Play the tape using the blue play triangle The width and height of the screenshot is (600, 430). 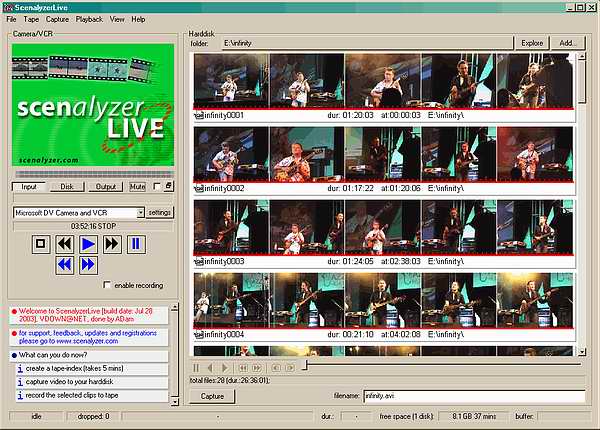click(88, 244)
